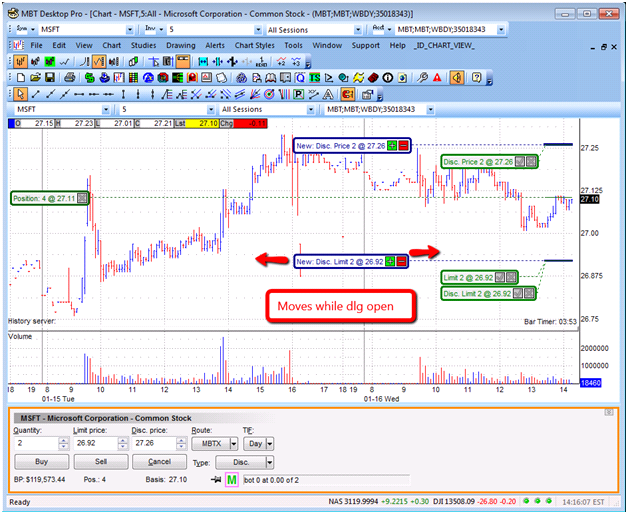
Task: Click the red A triangle icon
Action: point(437,77)
